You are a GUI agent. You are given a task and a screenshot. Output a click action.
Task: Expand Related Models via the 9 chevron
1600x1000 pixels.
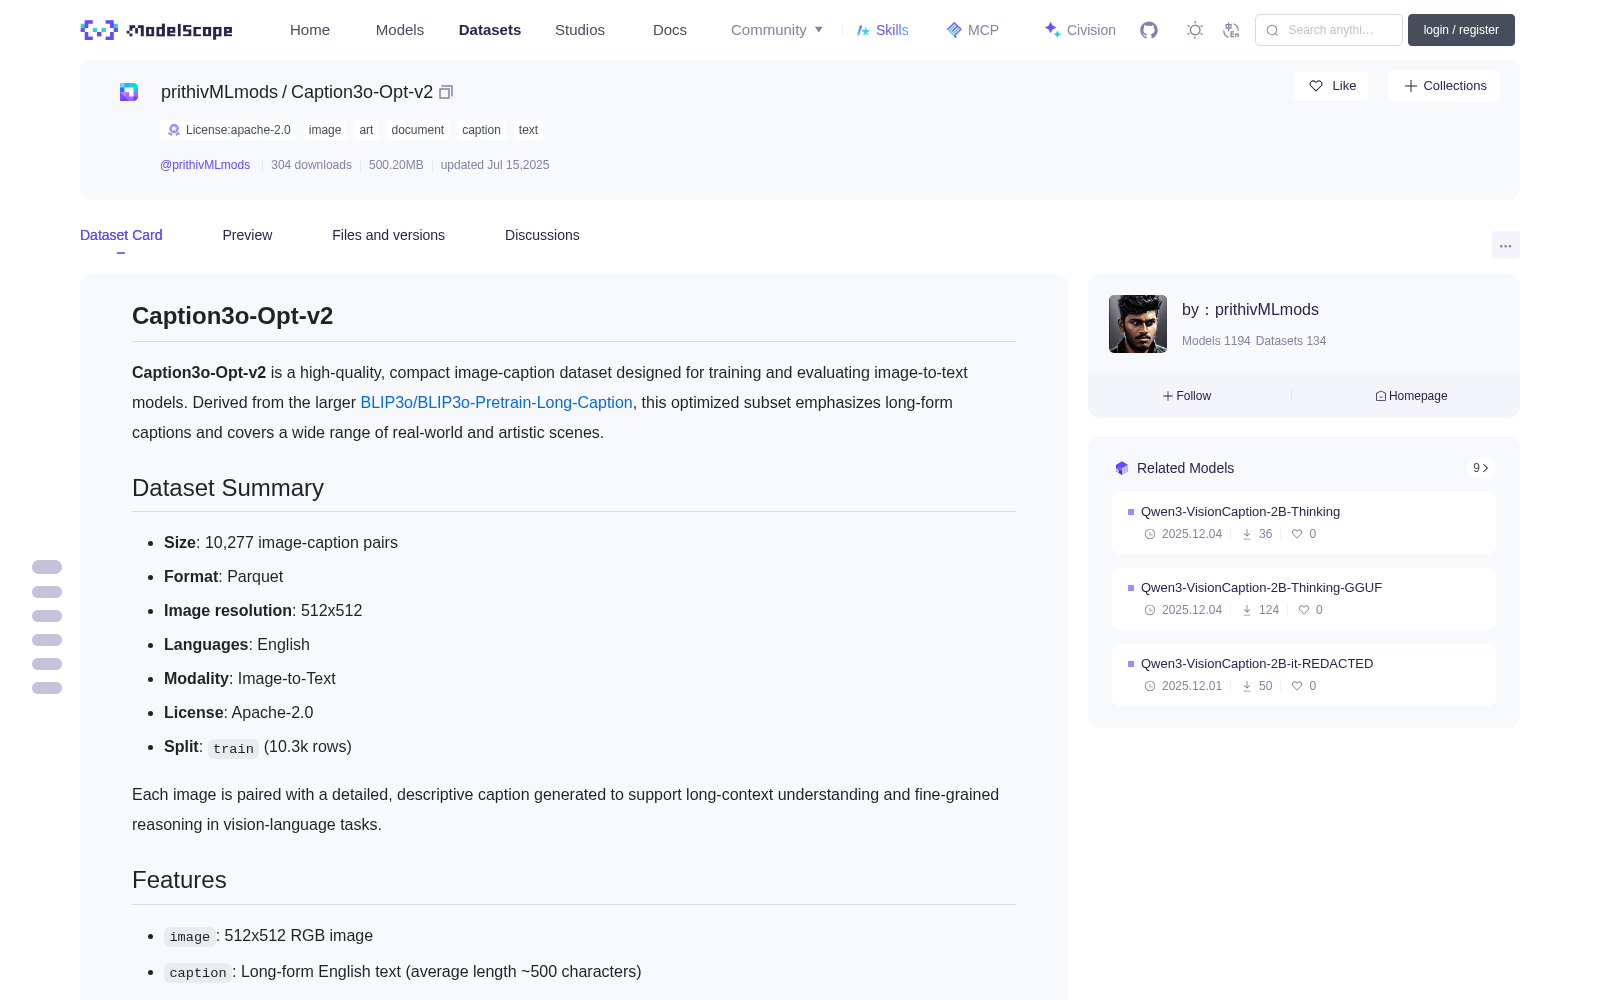click(x=1481, y=468)
